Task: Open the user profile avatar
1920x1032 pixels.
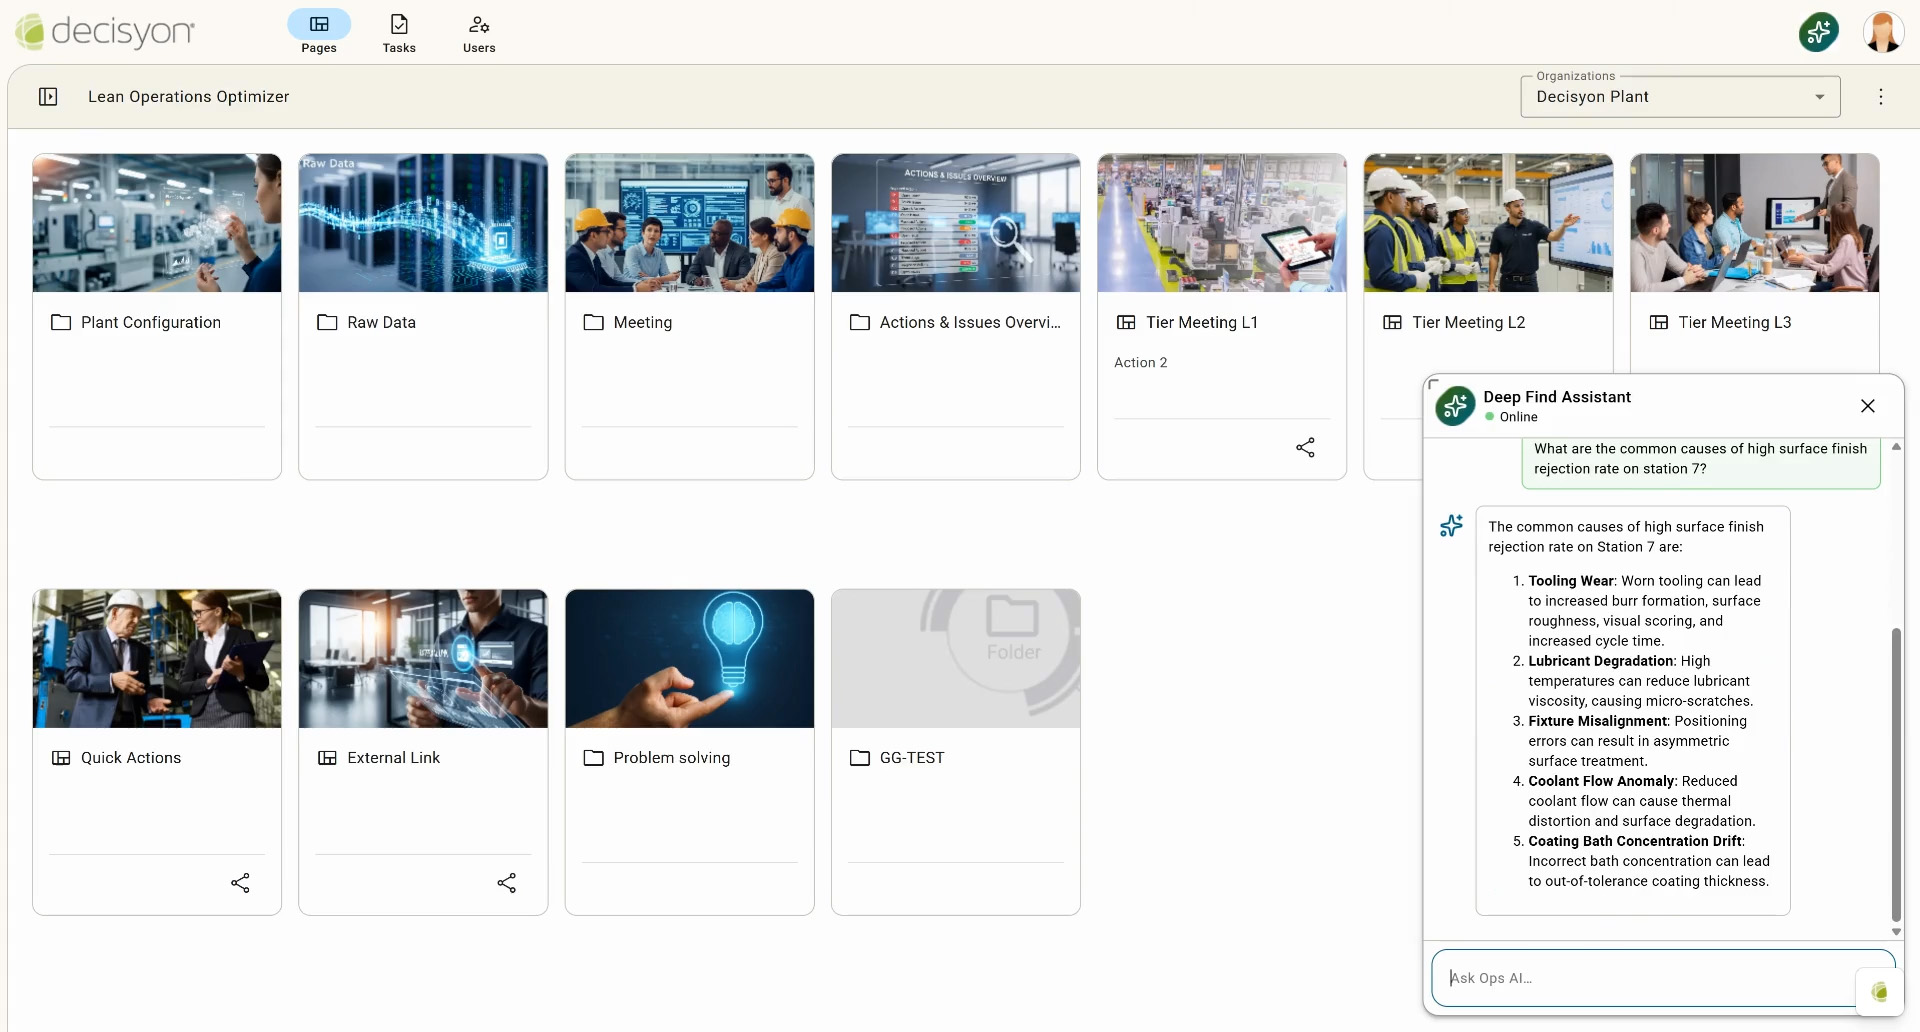Action: (1883, 32)
